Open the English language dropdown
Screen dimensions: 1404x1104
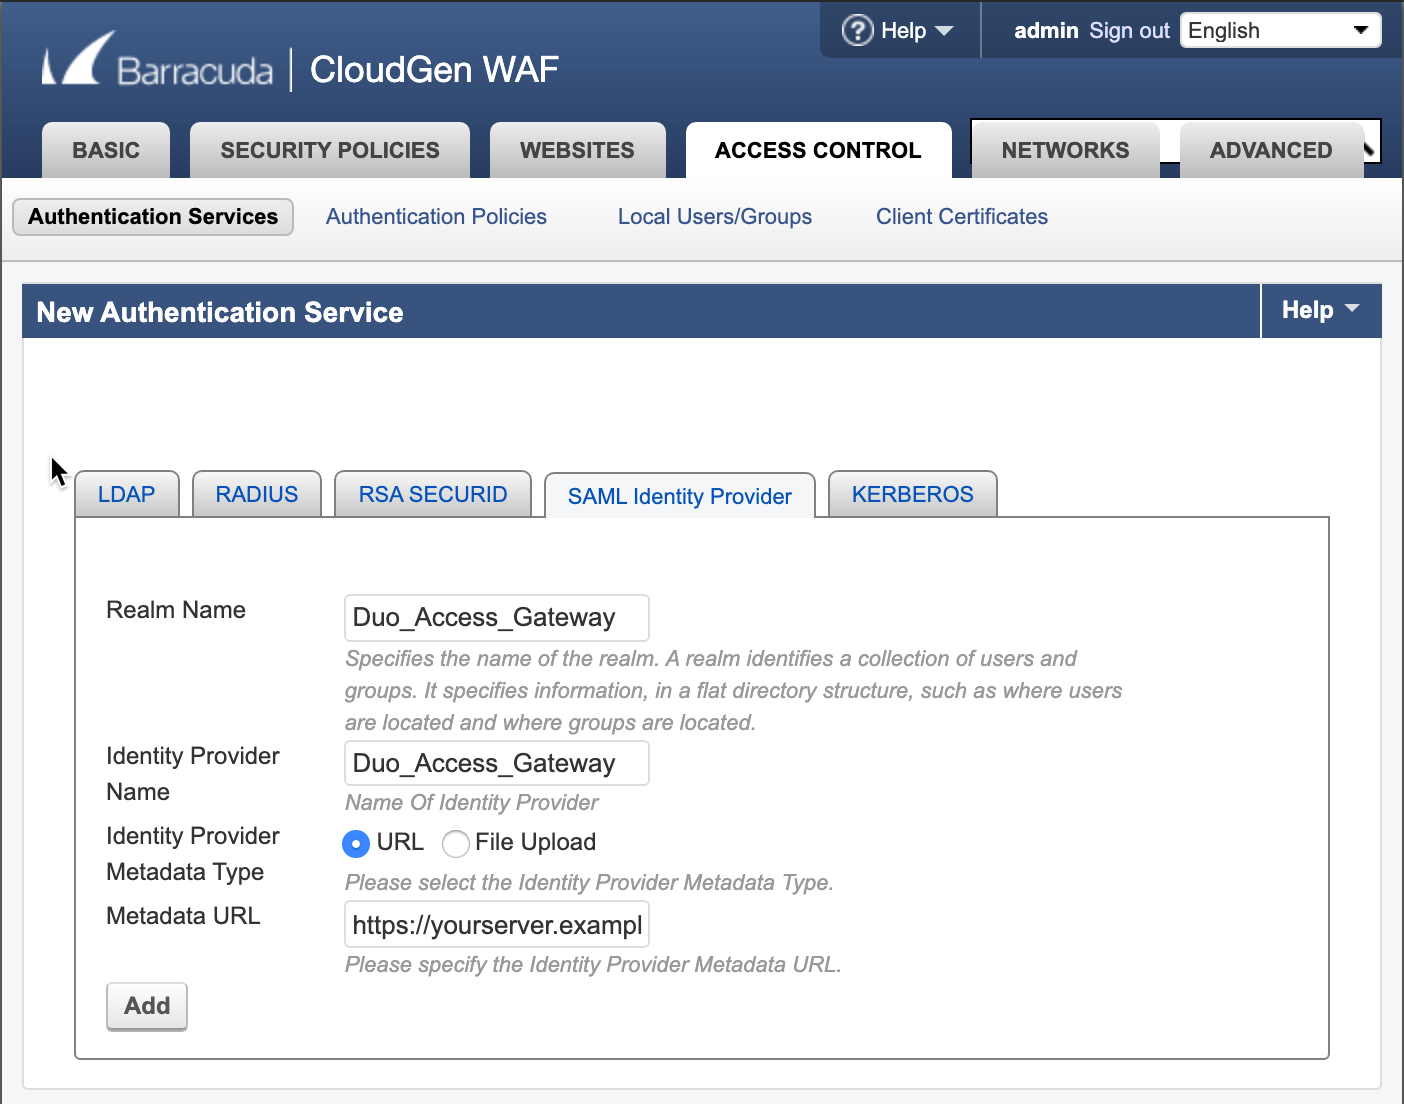1280,30
